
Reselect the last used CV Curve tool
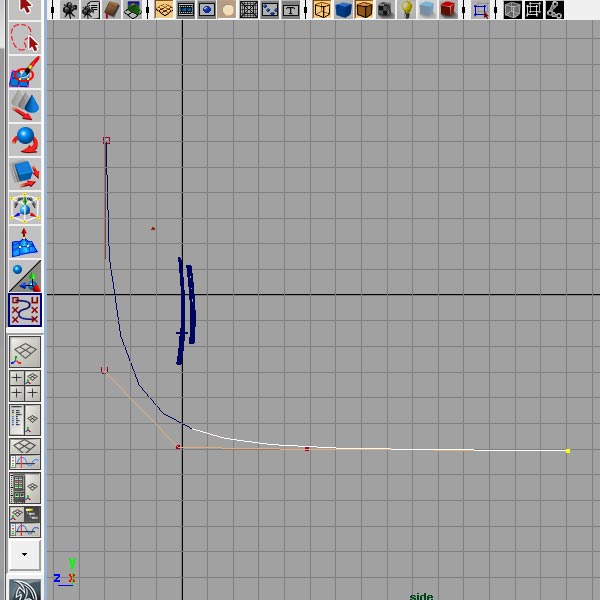[x=24, y=310]
